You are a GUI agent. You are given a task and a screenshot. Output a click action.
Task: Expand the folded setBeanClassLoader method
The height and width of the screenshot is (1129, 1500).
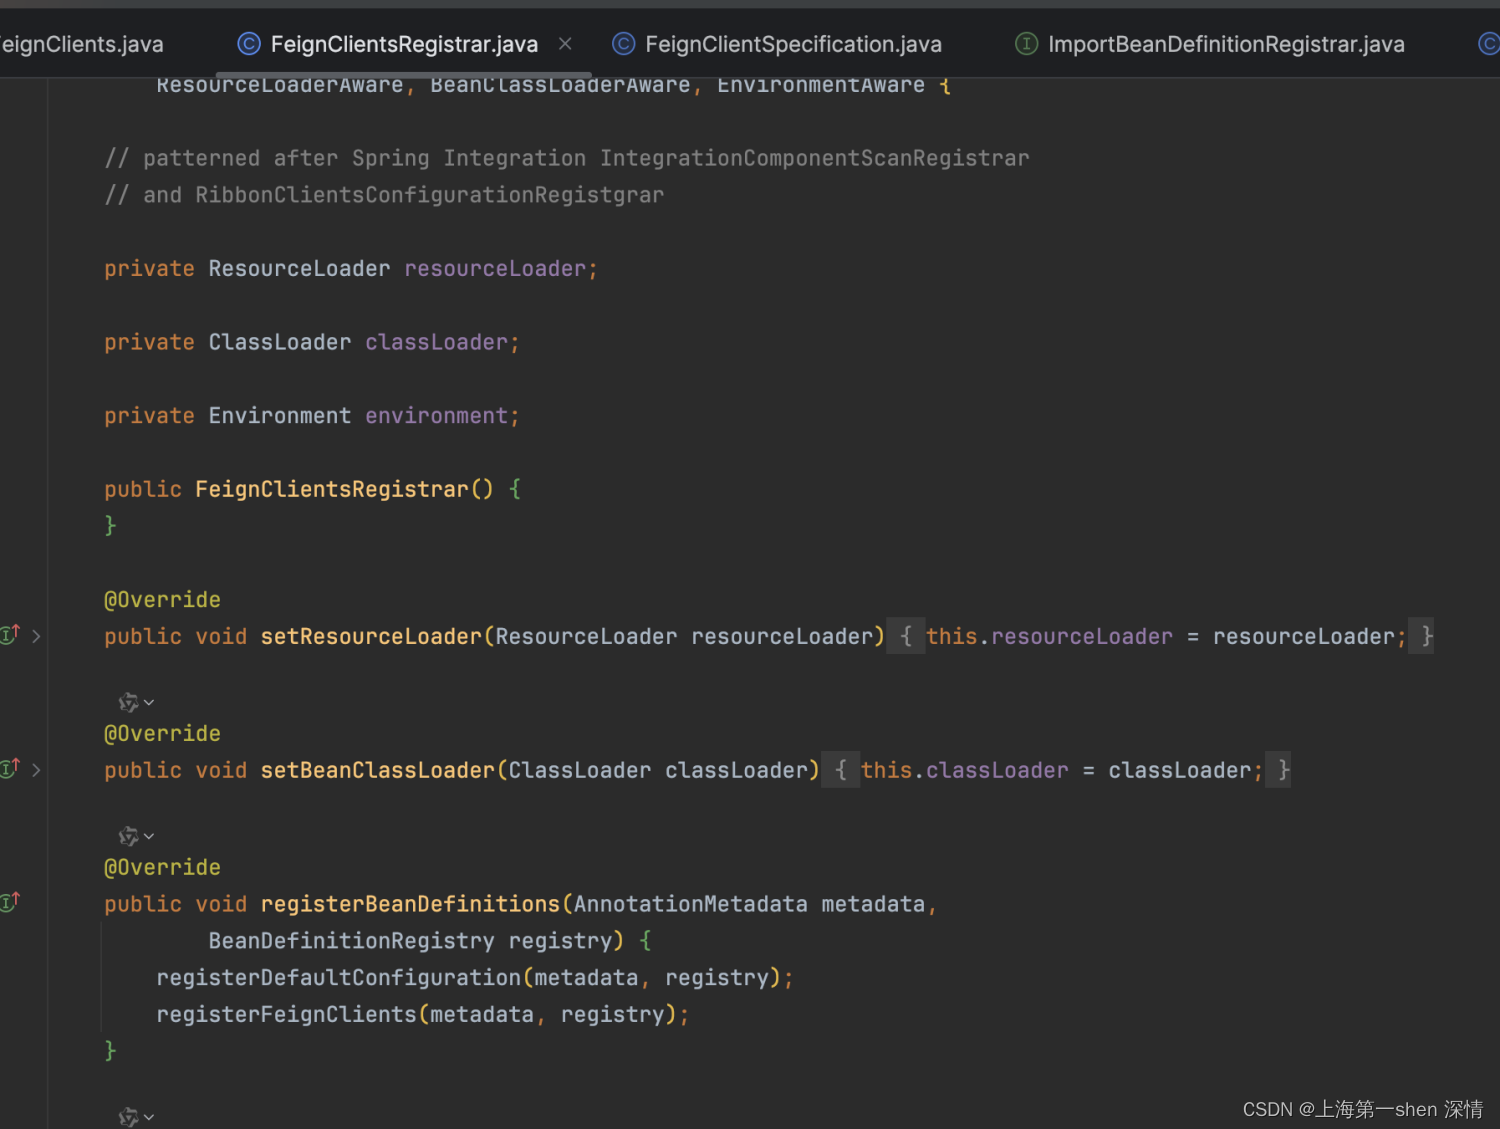pos(36,770)
